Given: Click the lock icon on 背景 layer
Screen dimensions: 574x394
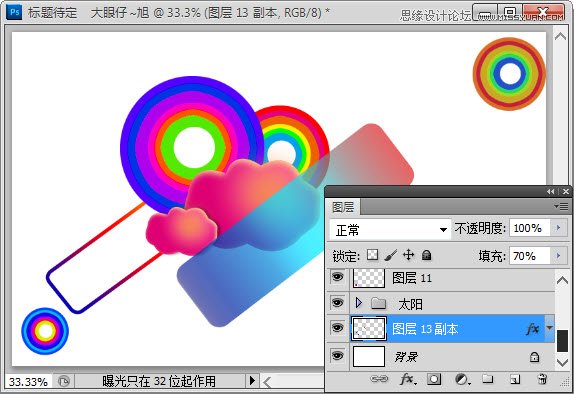Looking at the screenshot, I should click(534, 357).
